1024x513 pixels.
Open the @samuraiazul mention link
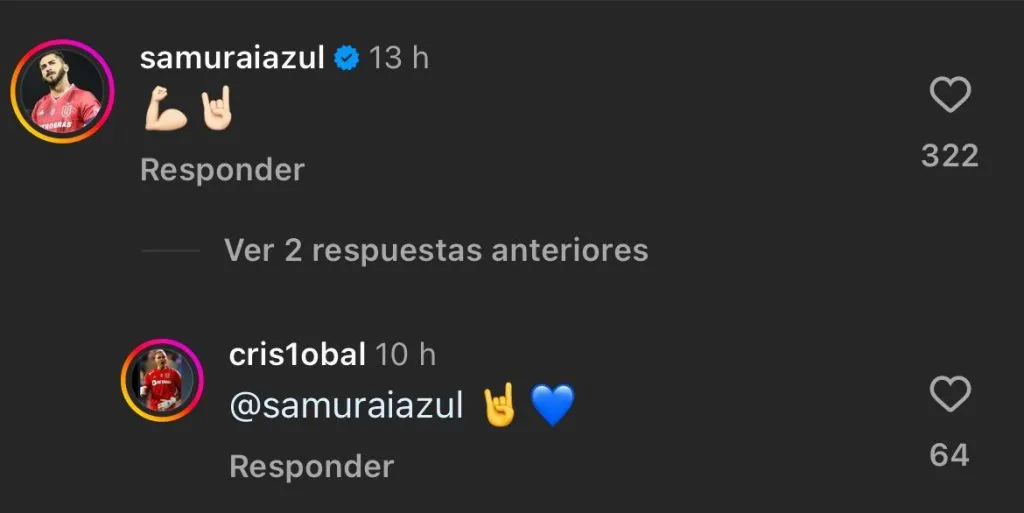346,406
